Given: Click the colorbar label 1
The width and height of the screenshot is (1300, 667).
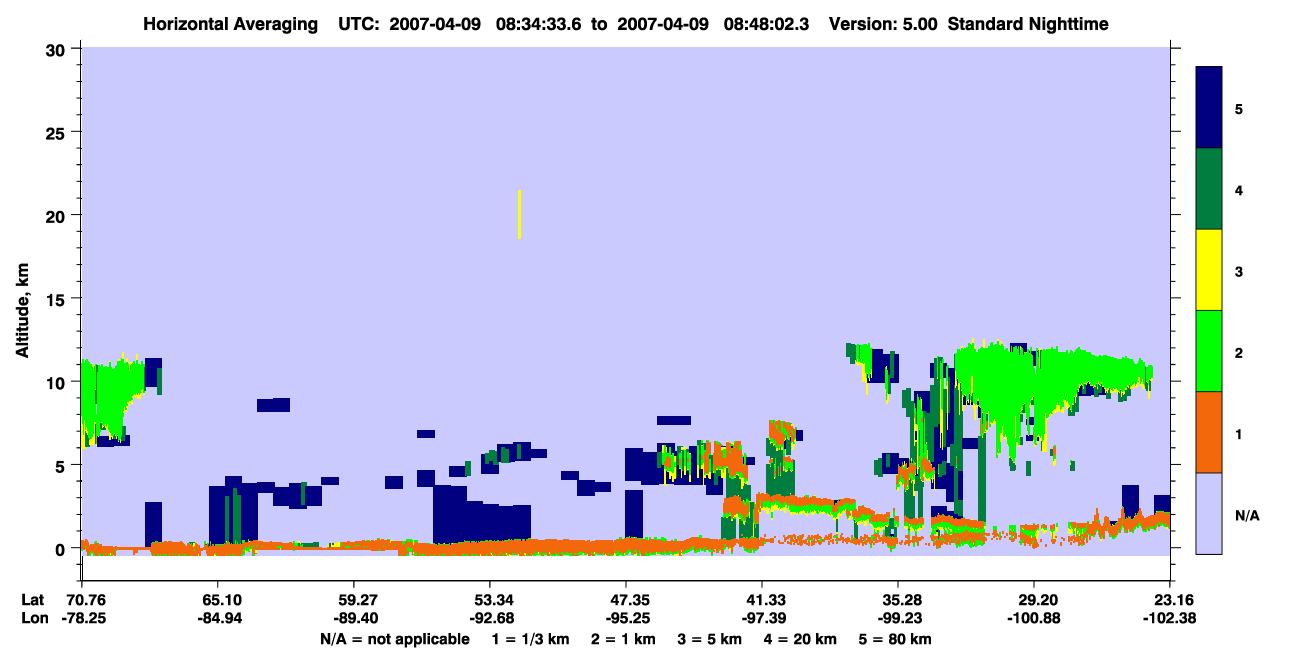Looking at the screenshot, I should coord(1239,434).
